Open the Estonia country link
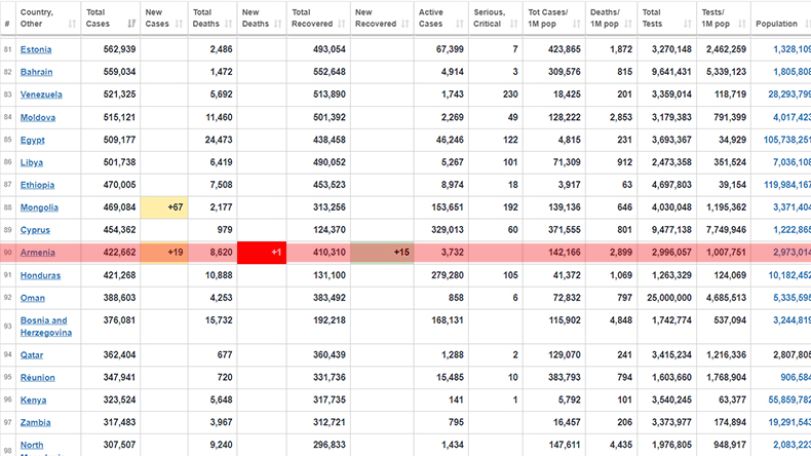This screenshot has height=456, width=811. click(x=36, y=50)
